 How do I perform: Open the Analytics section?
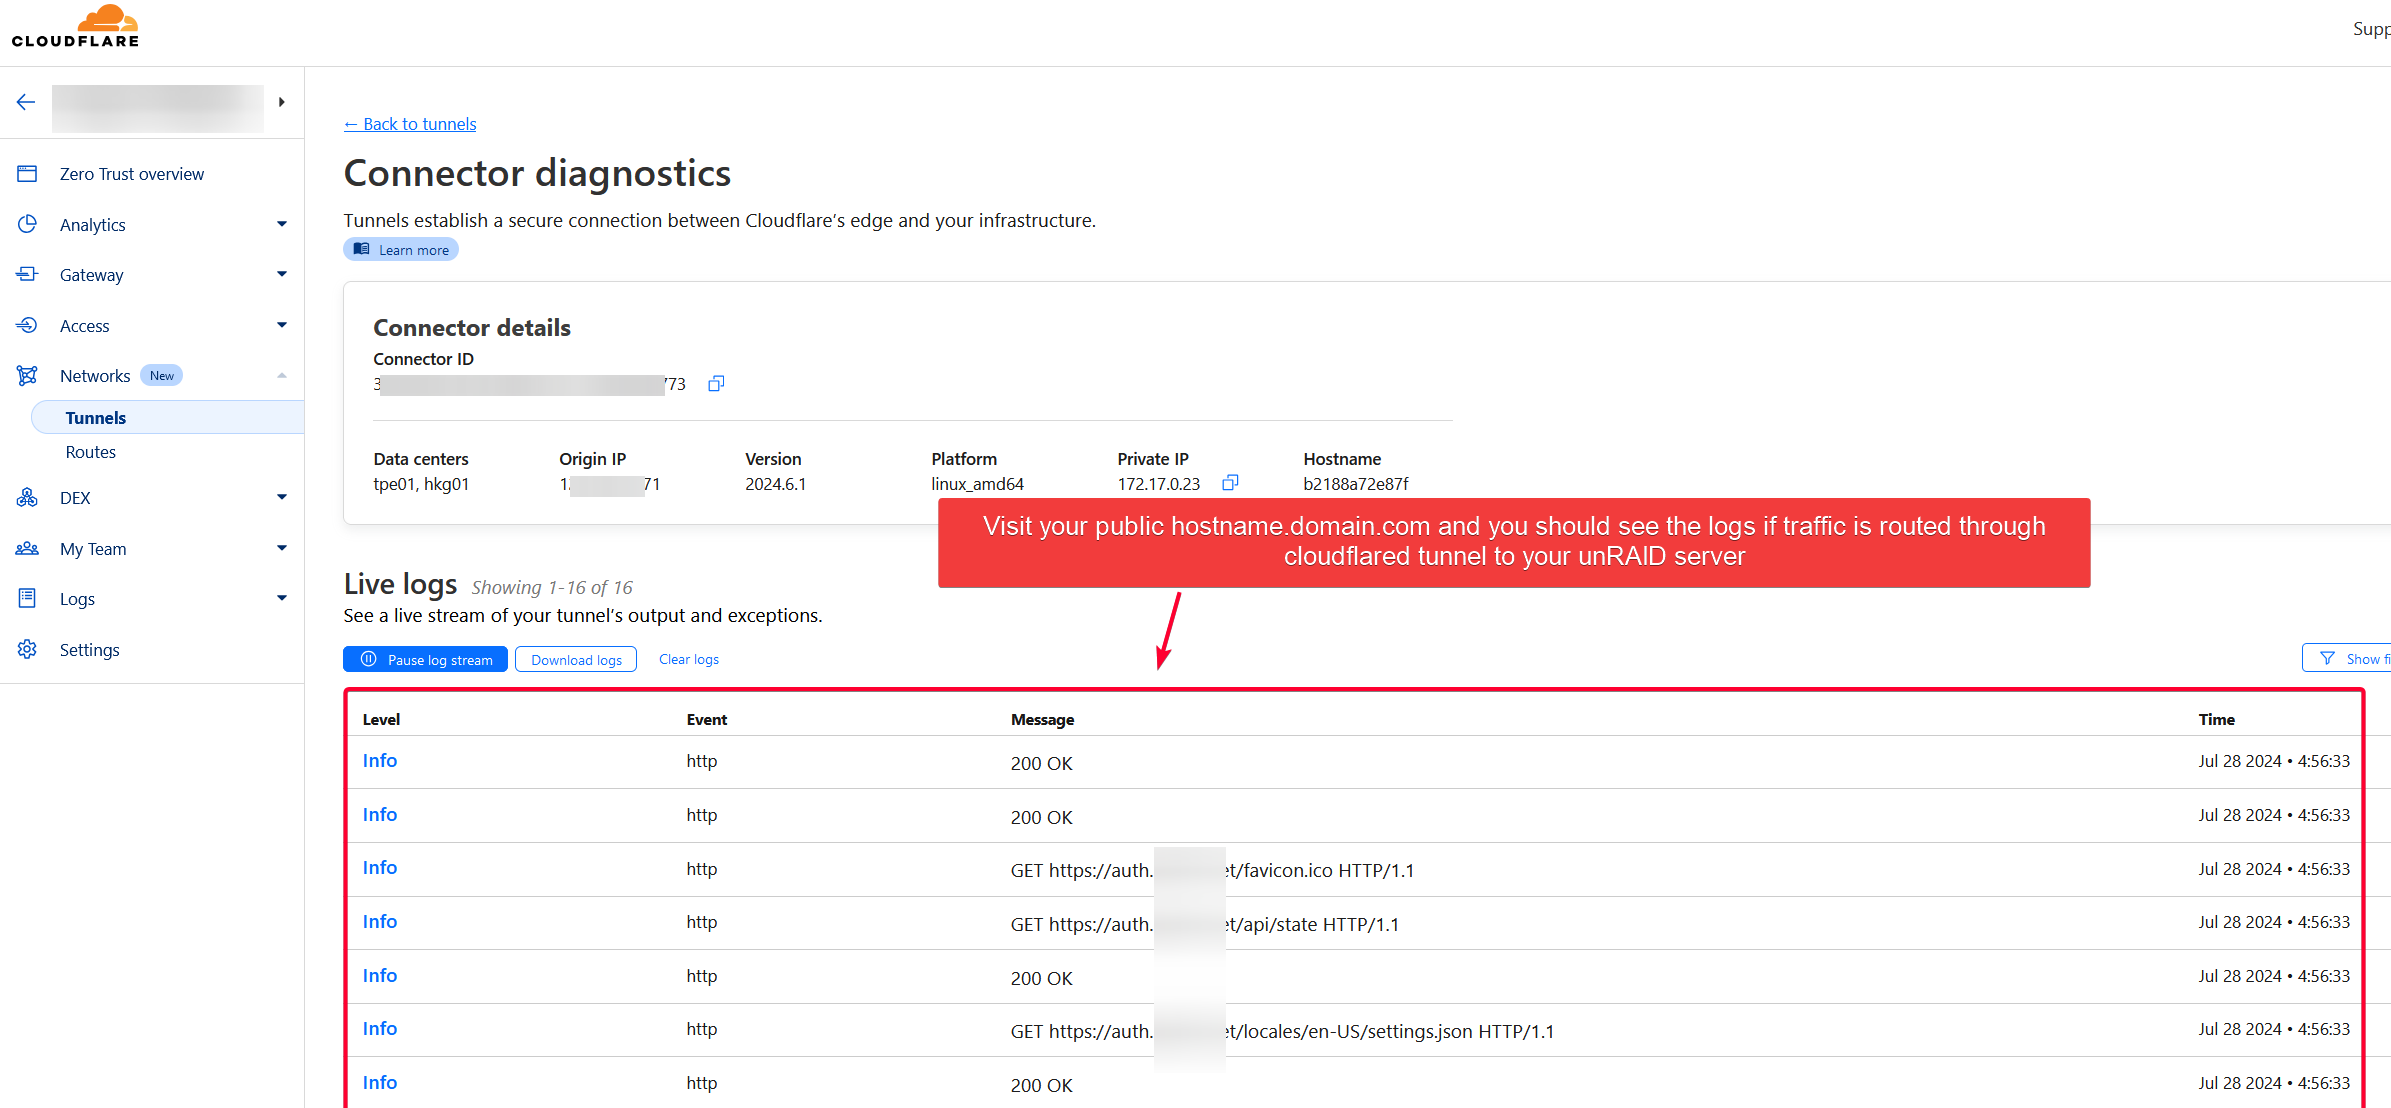tap(93, 225)
